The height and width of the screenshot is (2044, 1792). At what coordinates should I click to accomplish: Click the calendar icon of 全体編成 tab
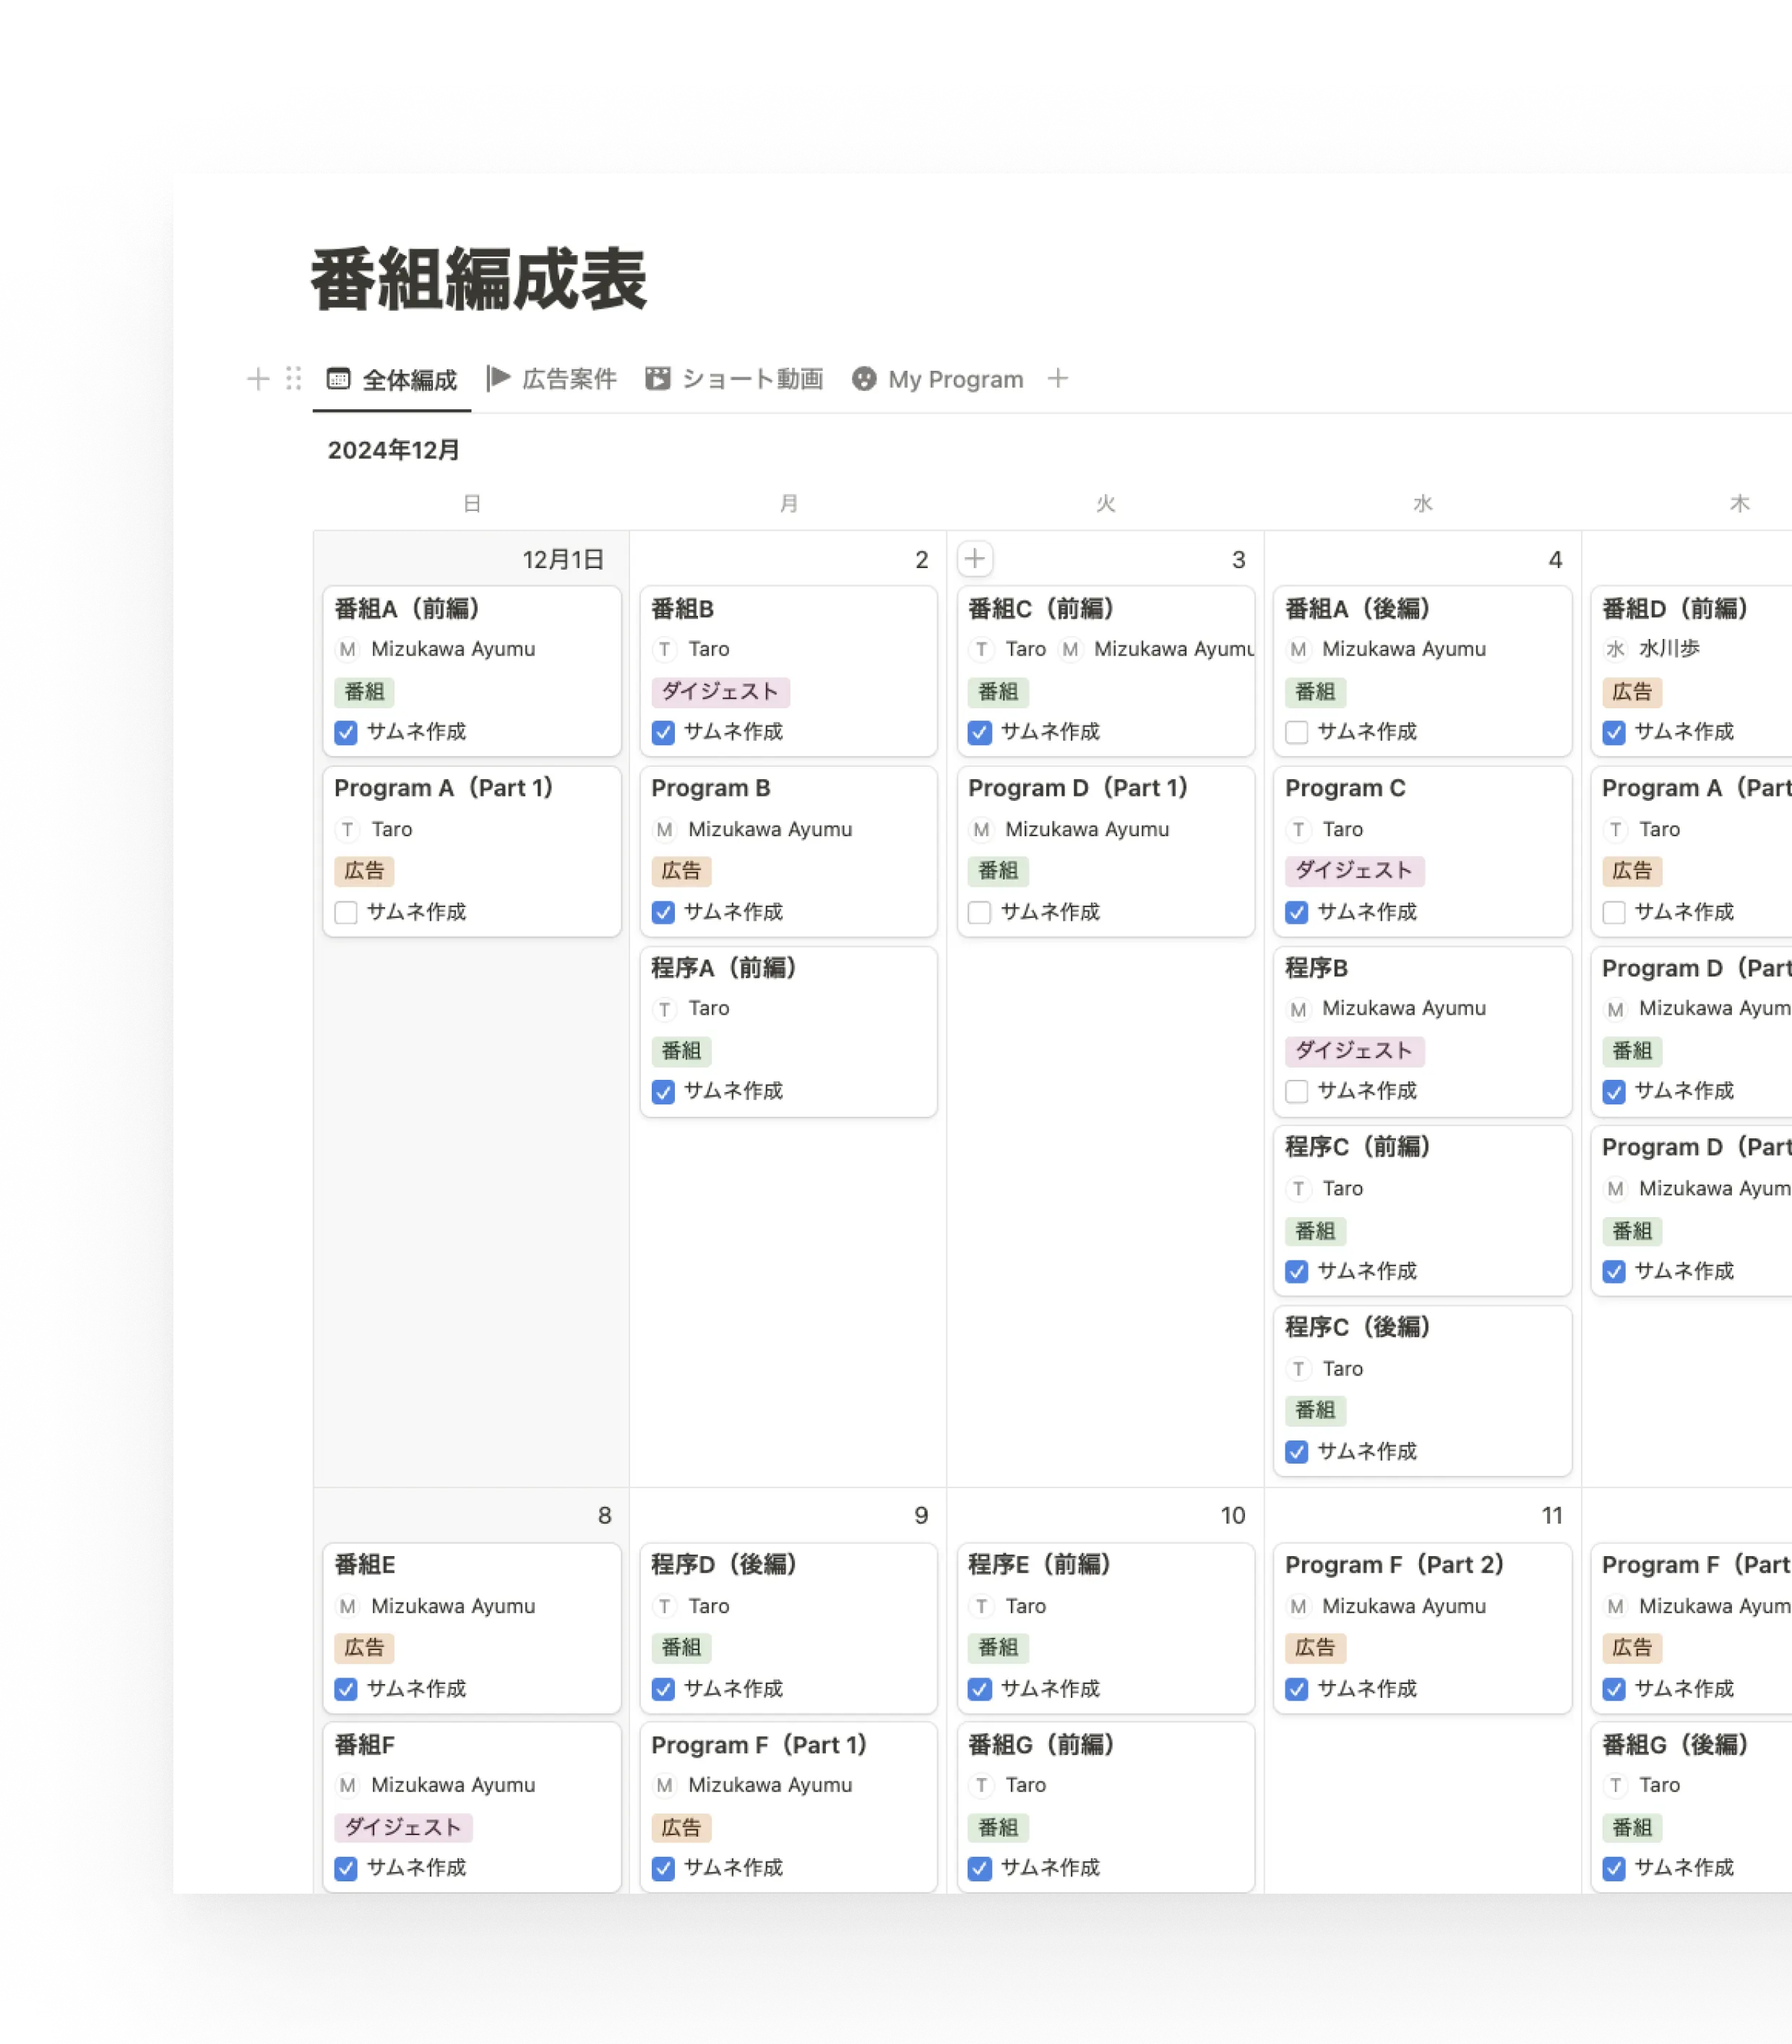pos(339,379)
